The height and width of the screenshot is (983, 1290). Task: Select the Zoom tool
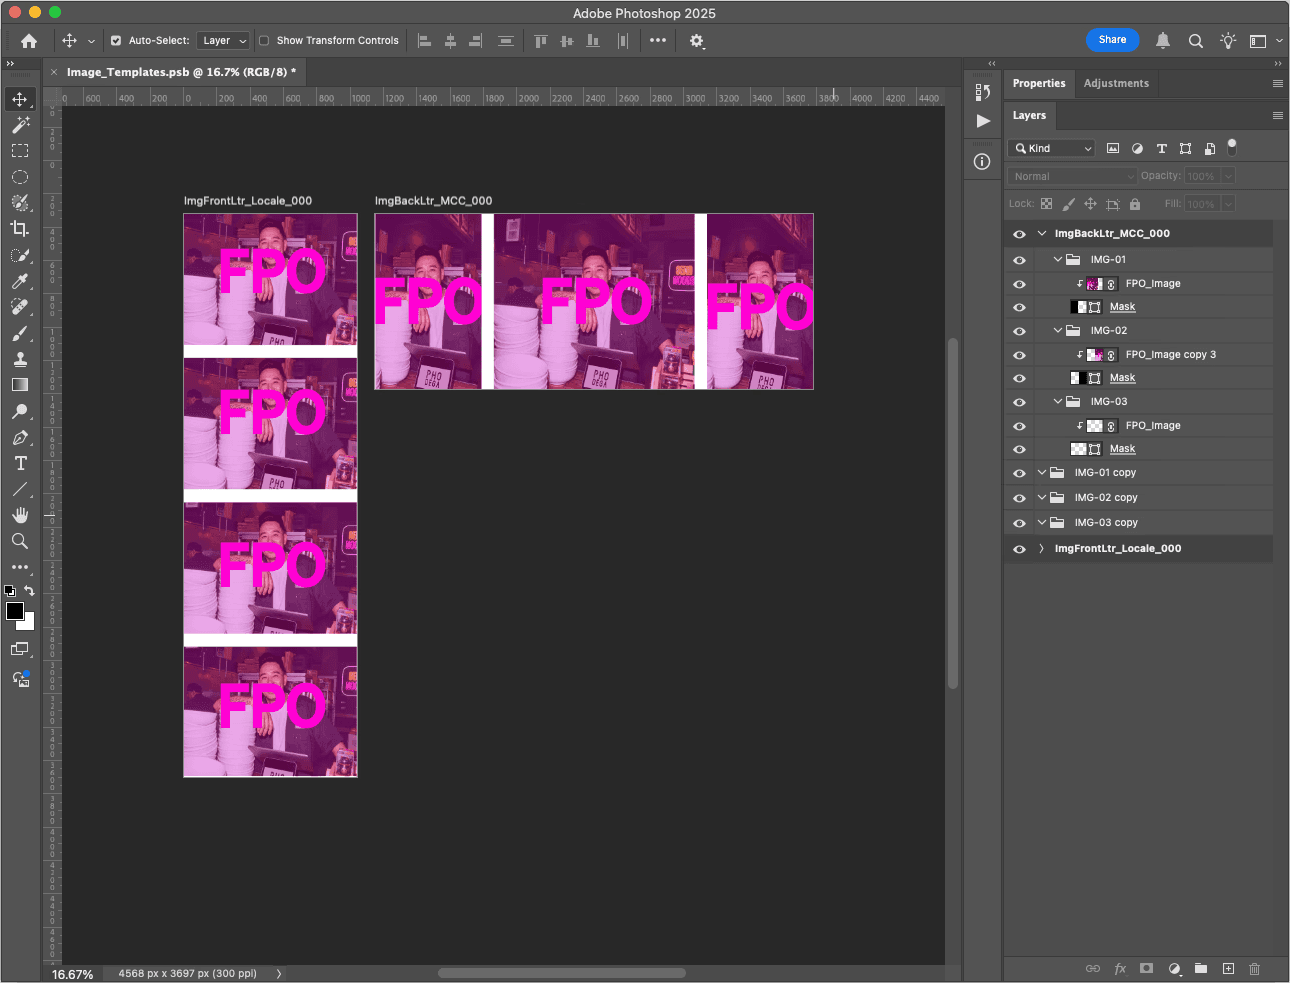point(20,541)
